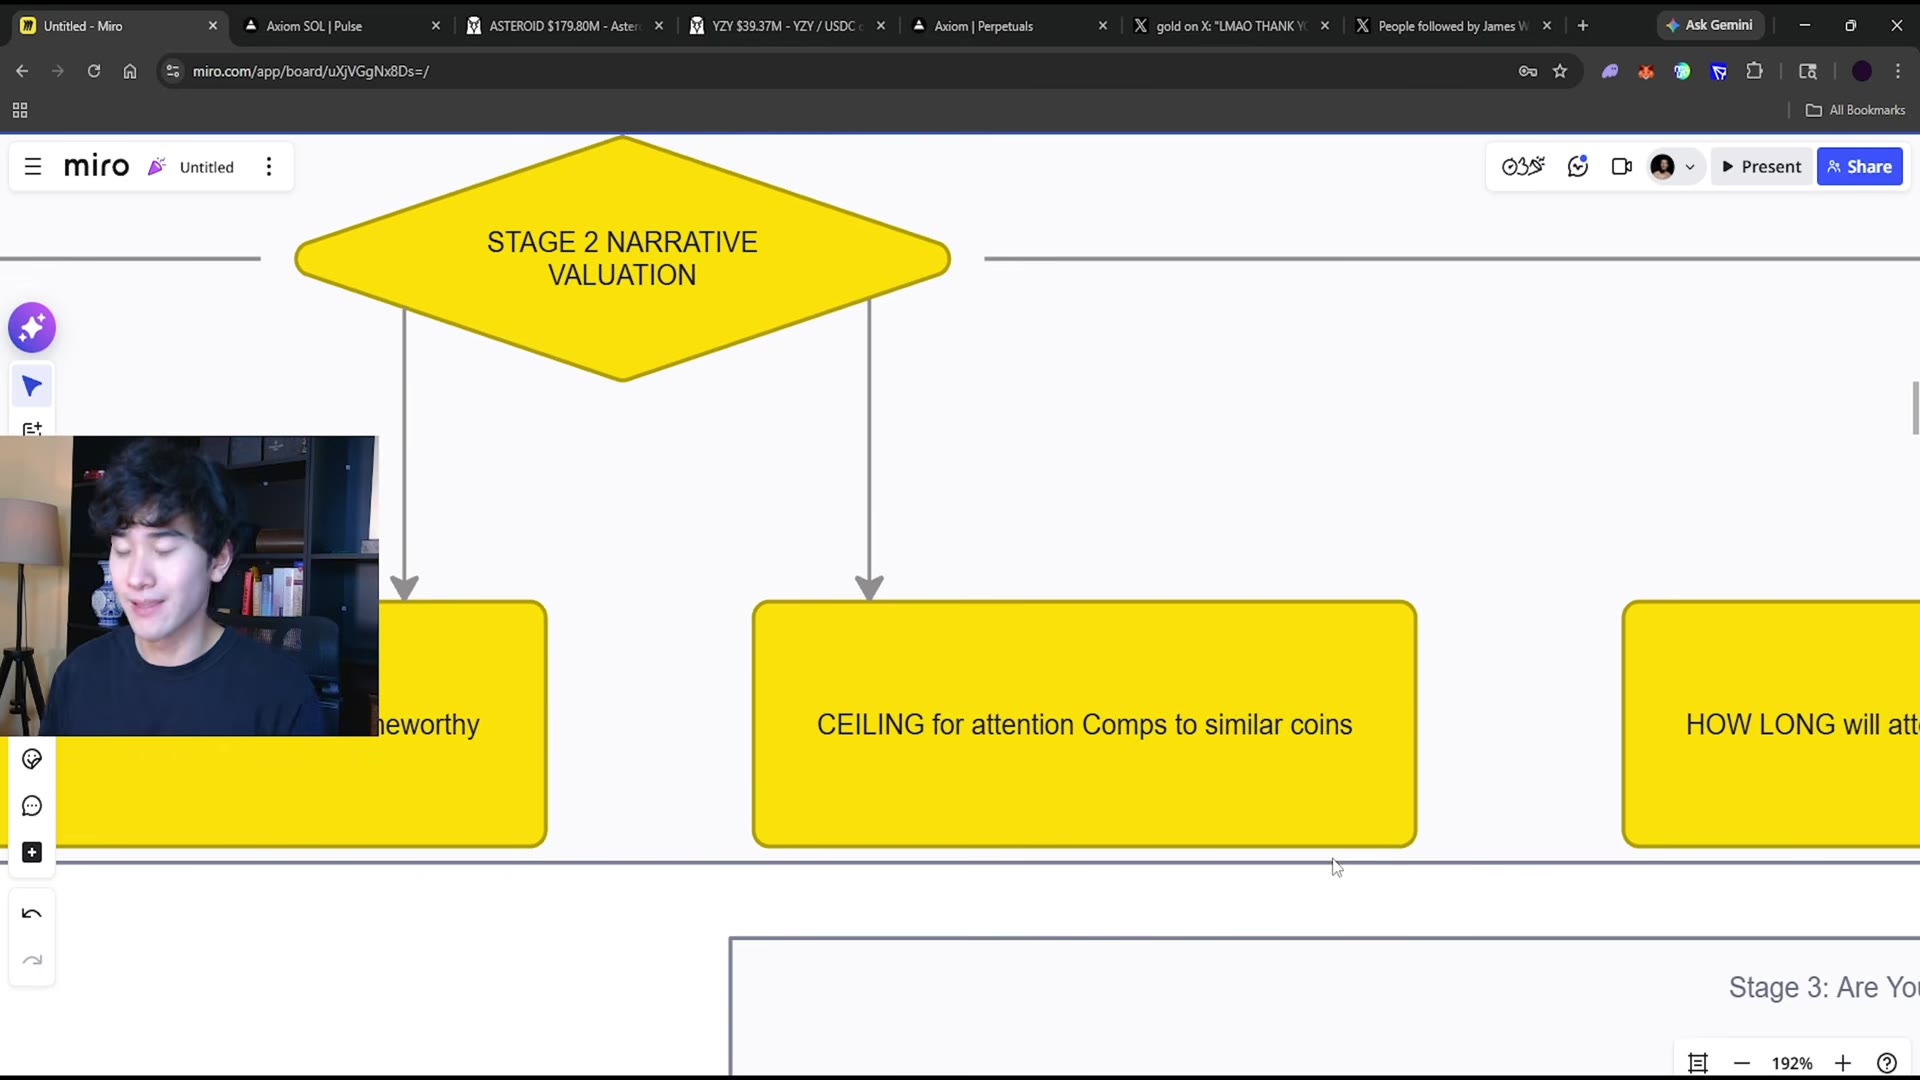Expand the user avatar dropdown arrow
Screen dimensions: 1920x1080
tap(1690, 167)
